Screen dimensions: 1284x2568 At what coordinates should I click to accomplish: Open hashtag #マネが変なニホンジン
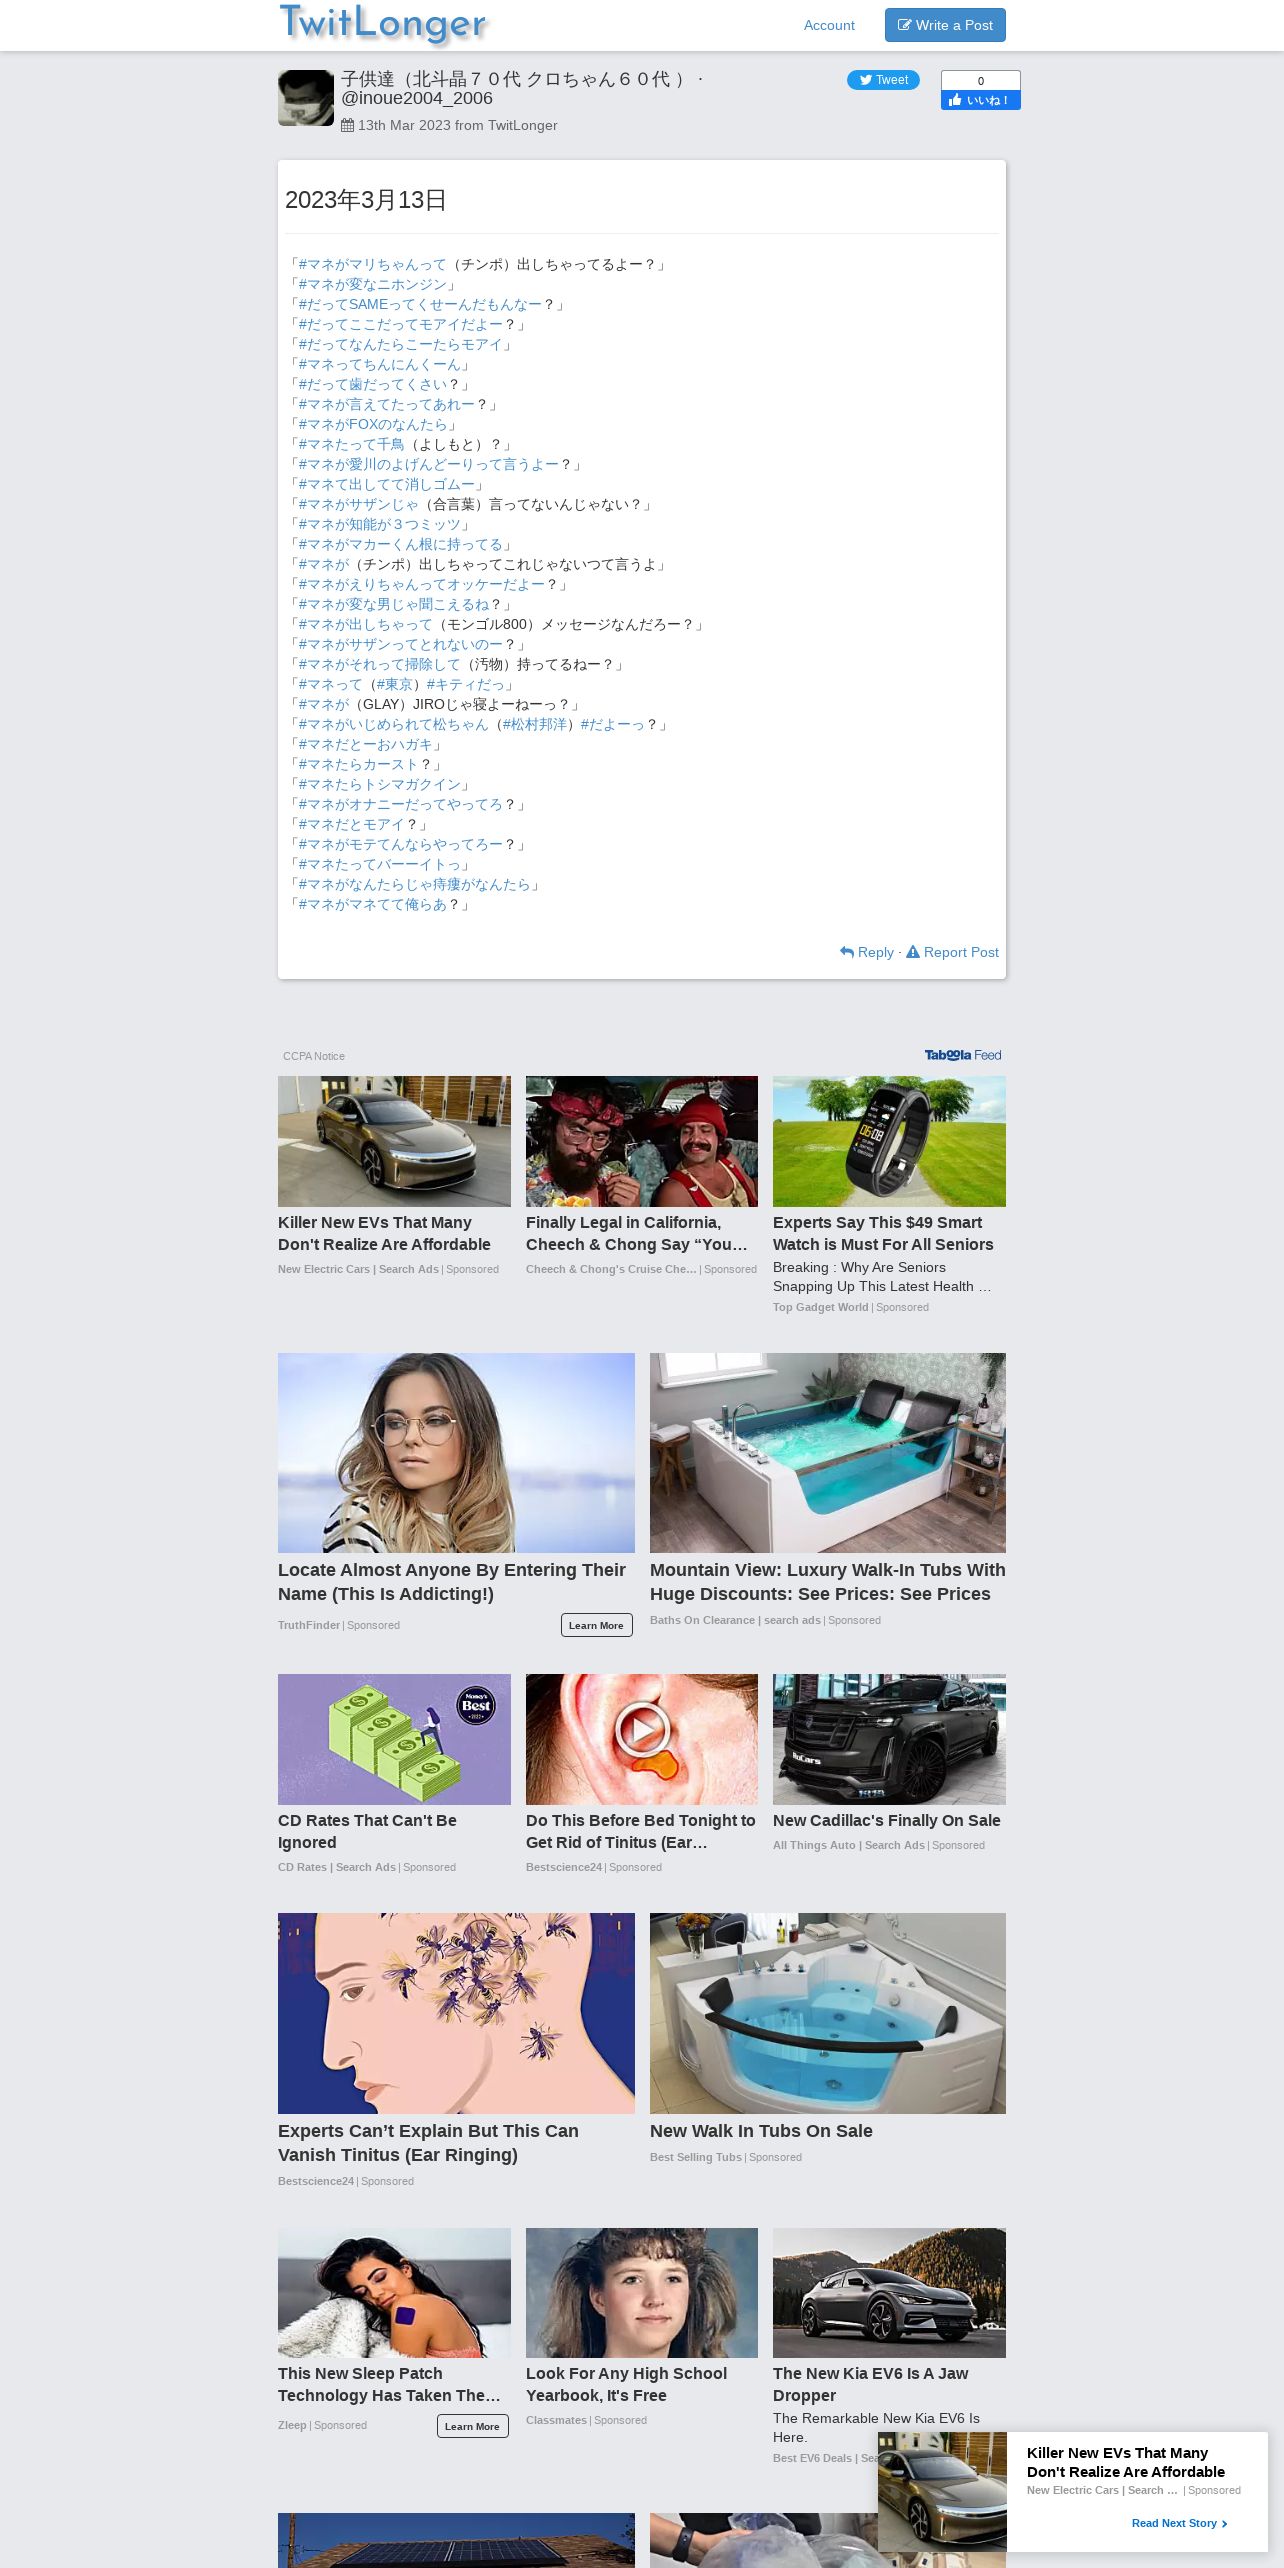372,284
